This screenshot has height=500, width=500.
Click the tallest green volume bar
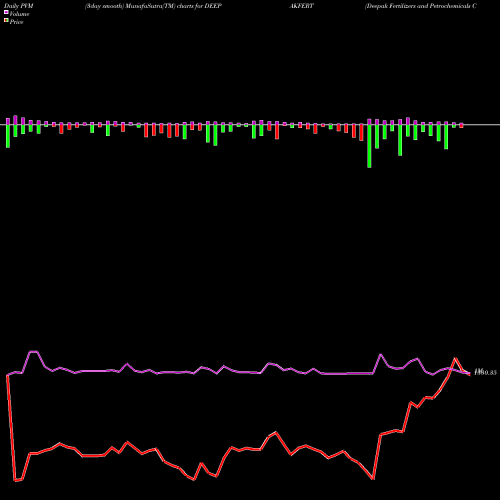click(x=369, y=146)
